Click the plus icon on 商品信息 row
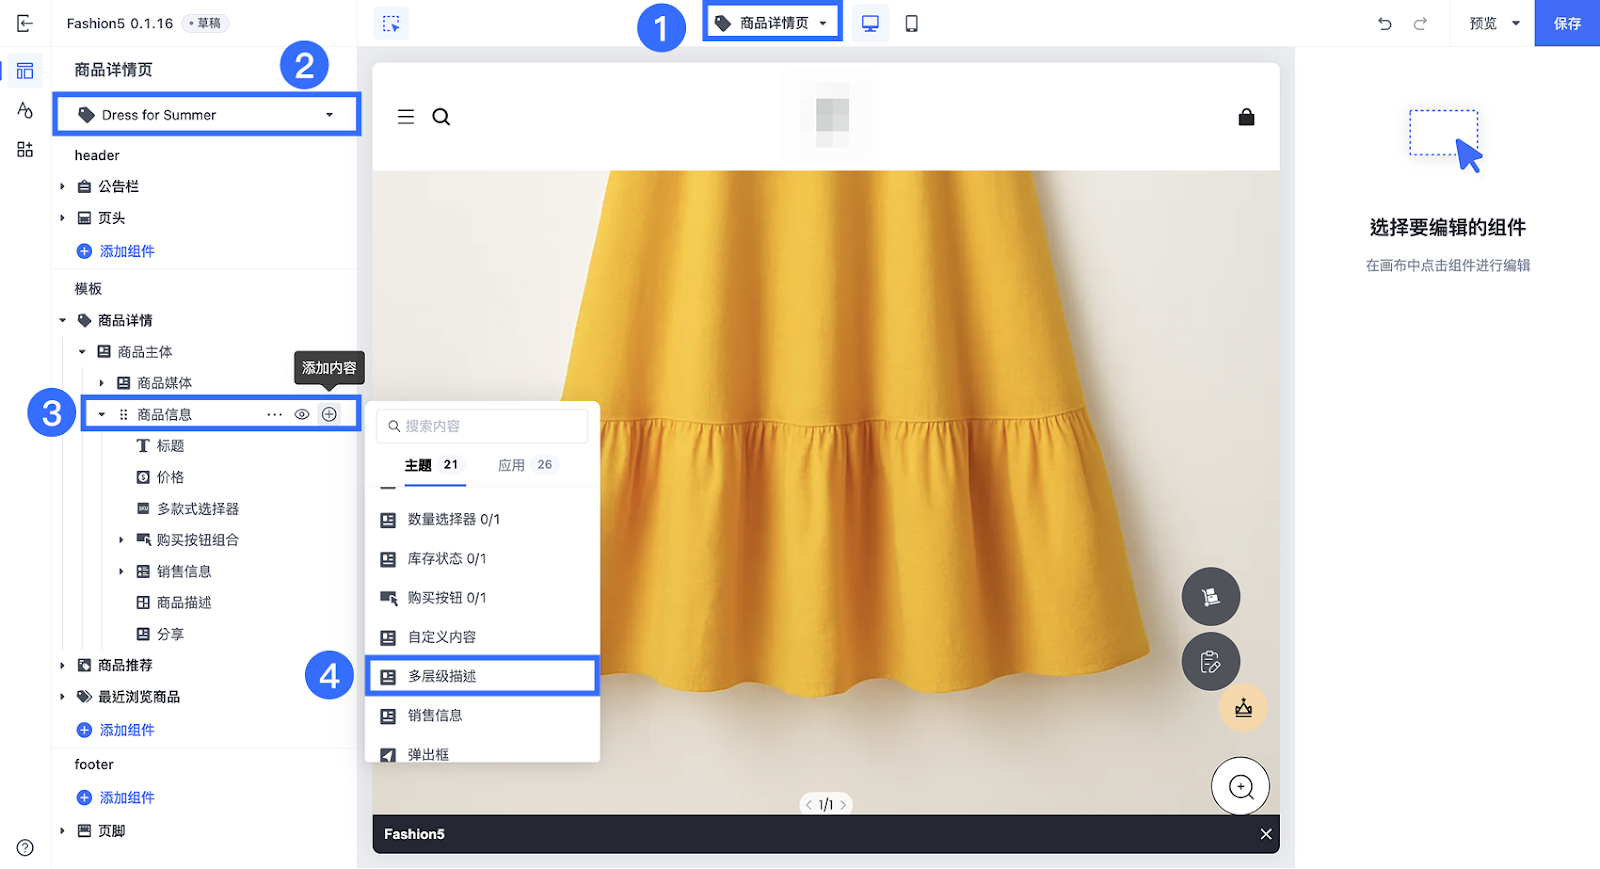Screen dimensions: 1600x869 point(329,414)
